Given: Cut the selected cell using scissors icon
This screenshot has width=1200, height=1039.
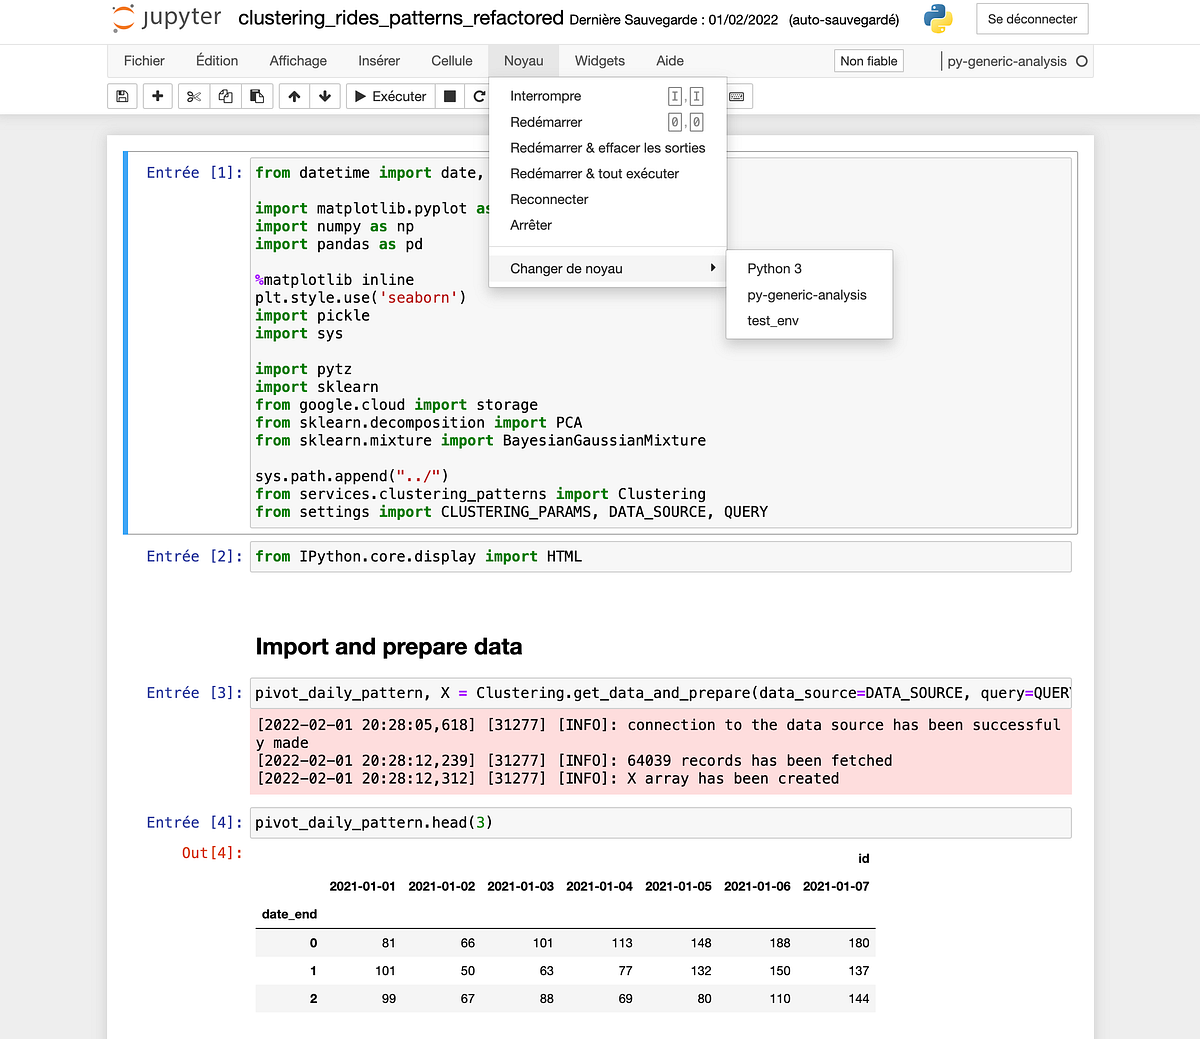Looking at the screenshot, I should click(x=193, y=96).
